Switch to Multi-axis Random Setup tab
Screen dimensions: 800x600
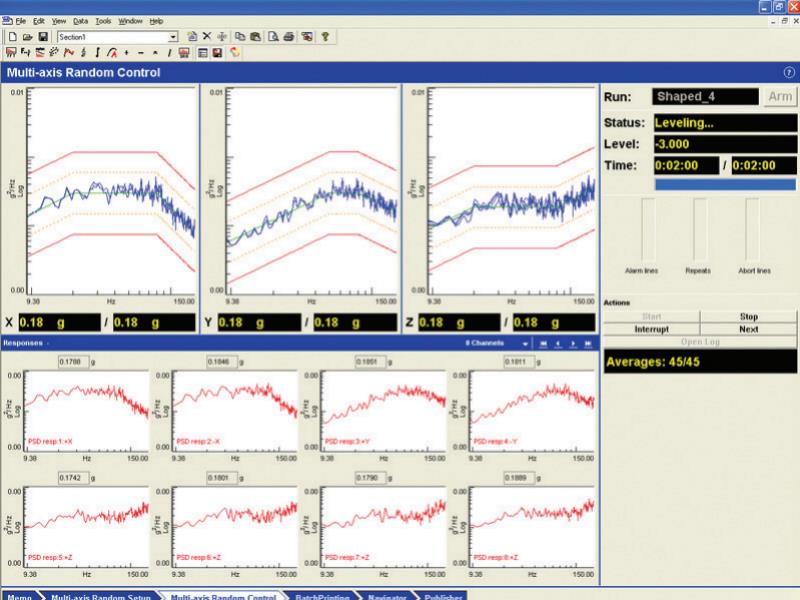click(x=101, y=596)
